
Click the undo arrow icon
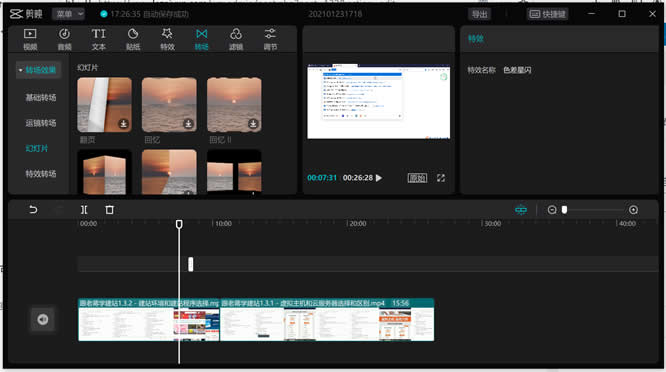pyautogui.click(x=33, y=210)
